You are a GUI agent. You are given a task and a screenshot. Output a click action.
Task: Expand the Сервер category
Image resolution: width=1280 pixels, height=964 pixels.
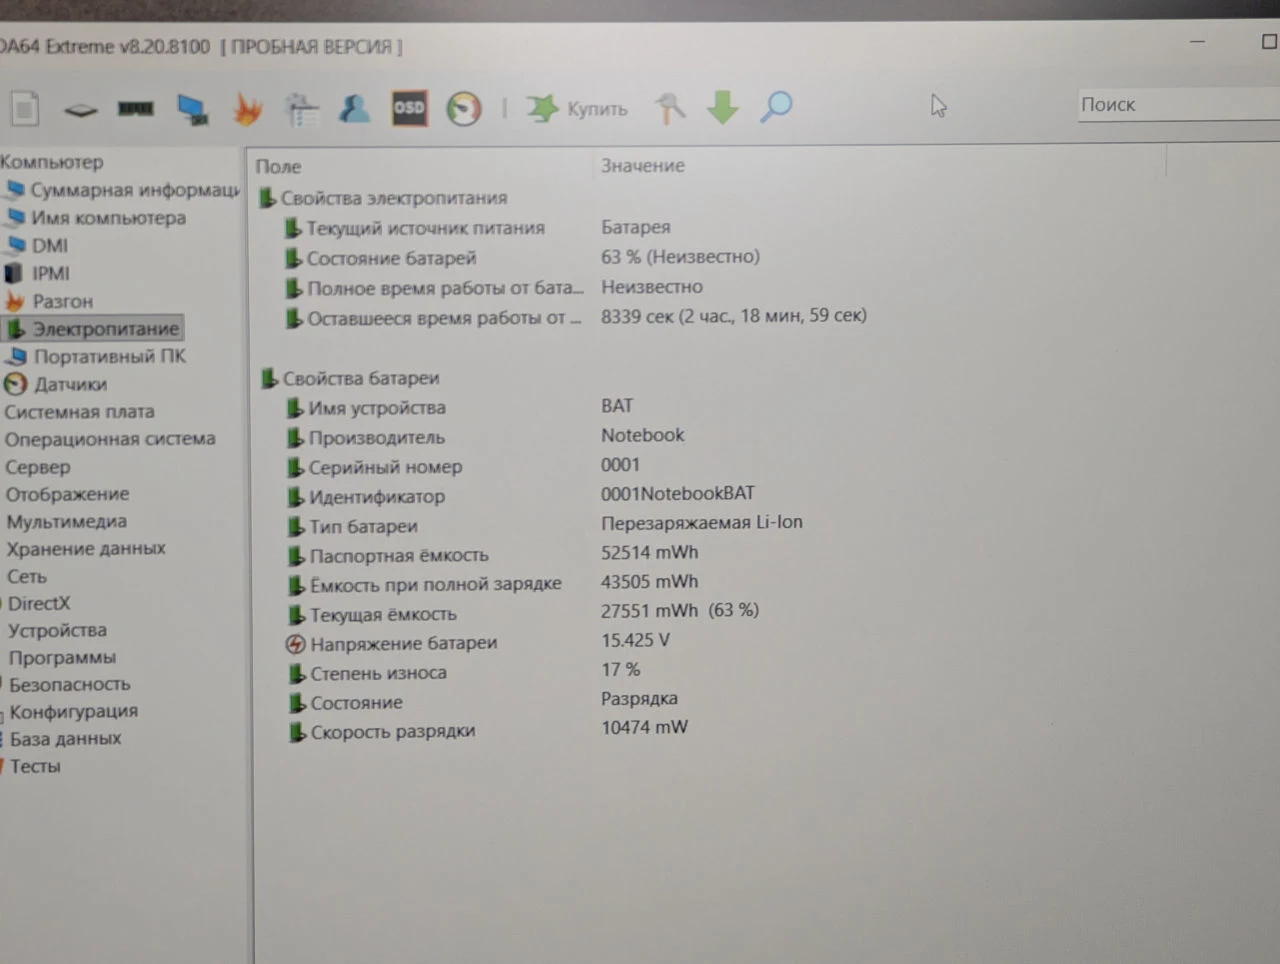click(38, 467)
